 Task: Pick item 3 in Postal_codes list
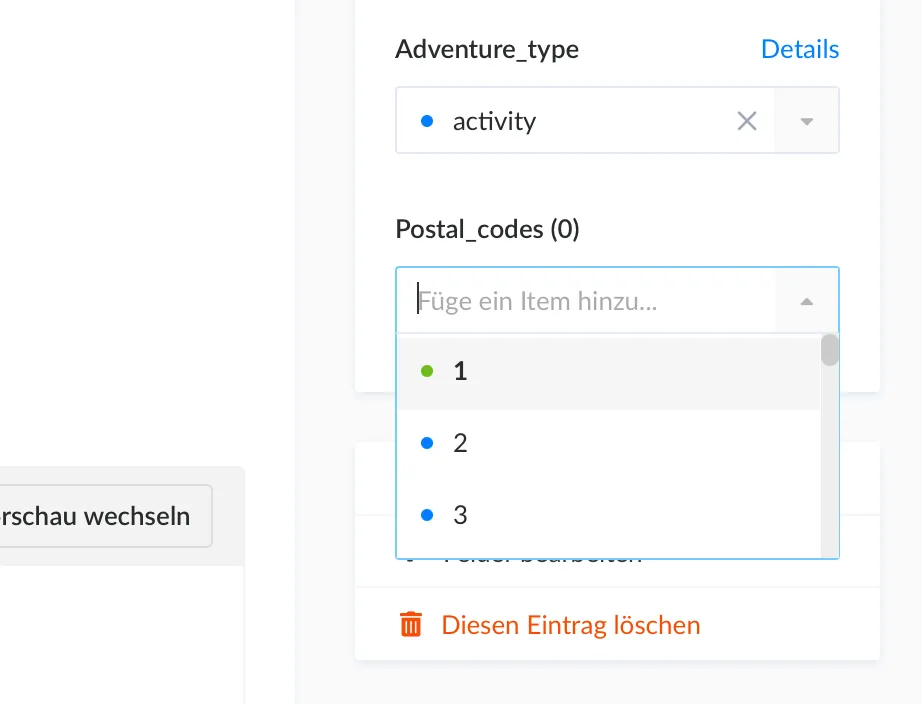[461, 515]
